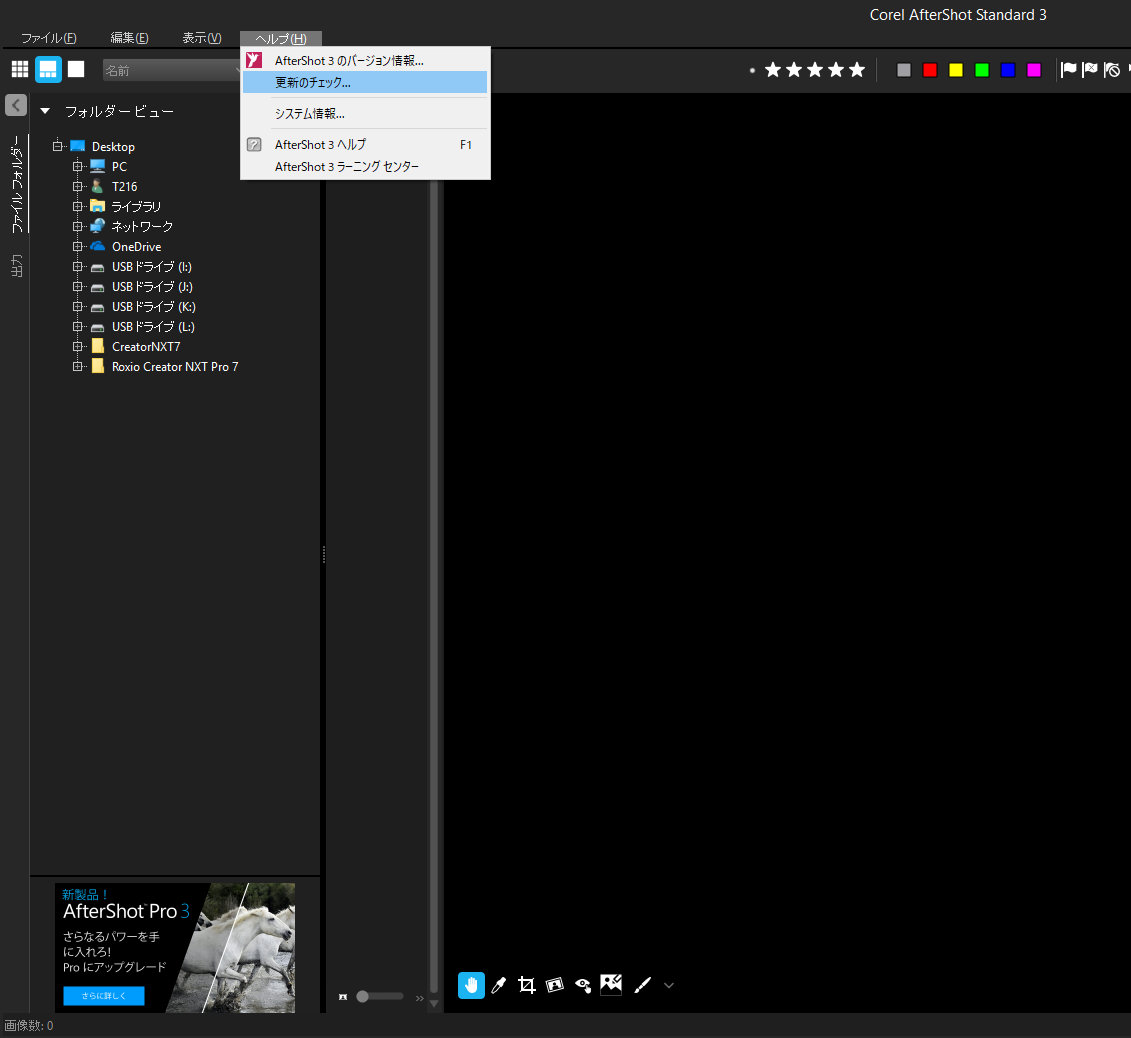Screen dimensions: 1131x1038
Task: Click the Desktop monitor icon
Action: pyautogui.click(x=78, y=146)
